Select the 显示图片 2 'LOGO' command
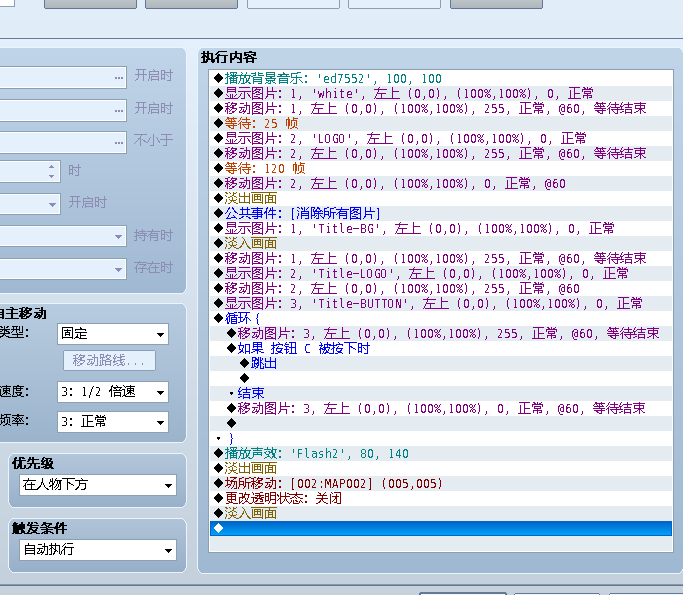This screenshot has width=683, height=595. click(x=441, y=139)
